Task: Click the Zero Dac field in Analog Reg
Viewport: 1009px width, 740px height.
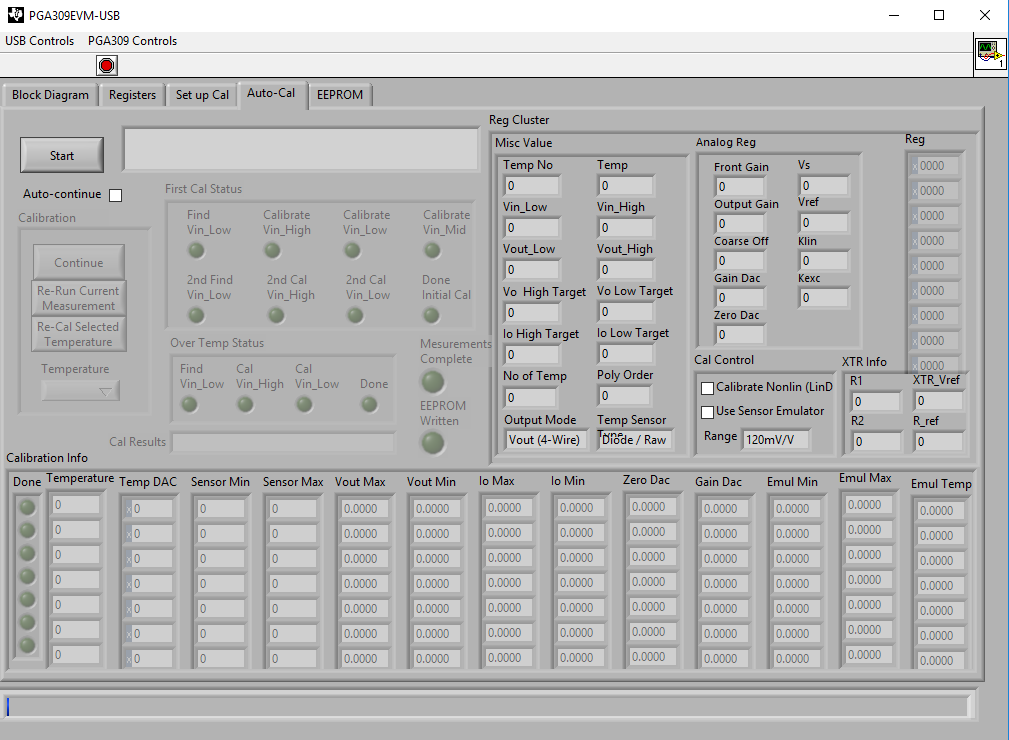Action: coord(740,335)
